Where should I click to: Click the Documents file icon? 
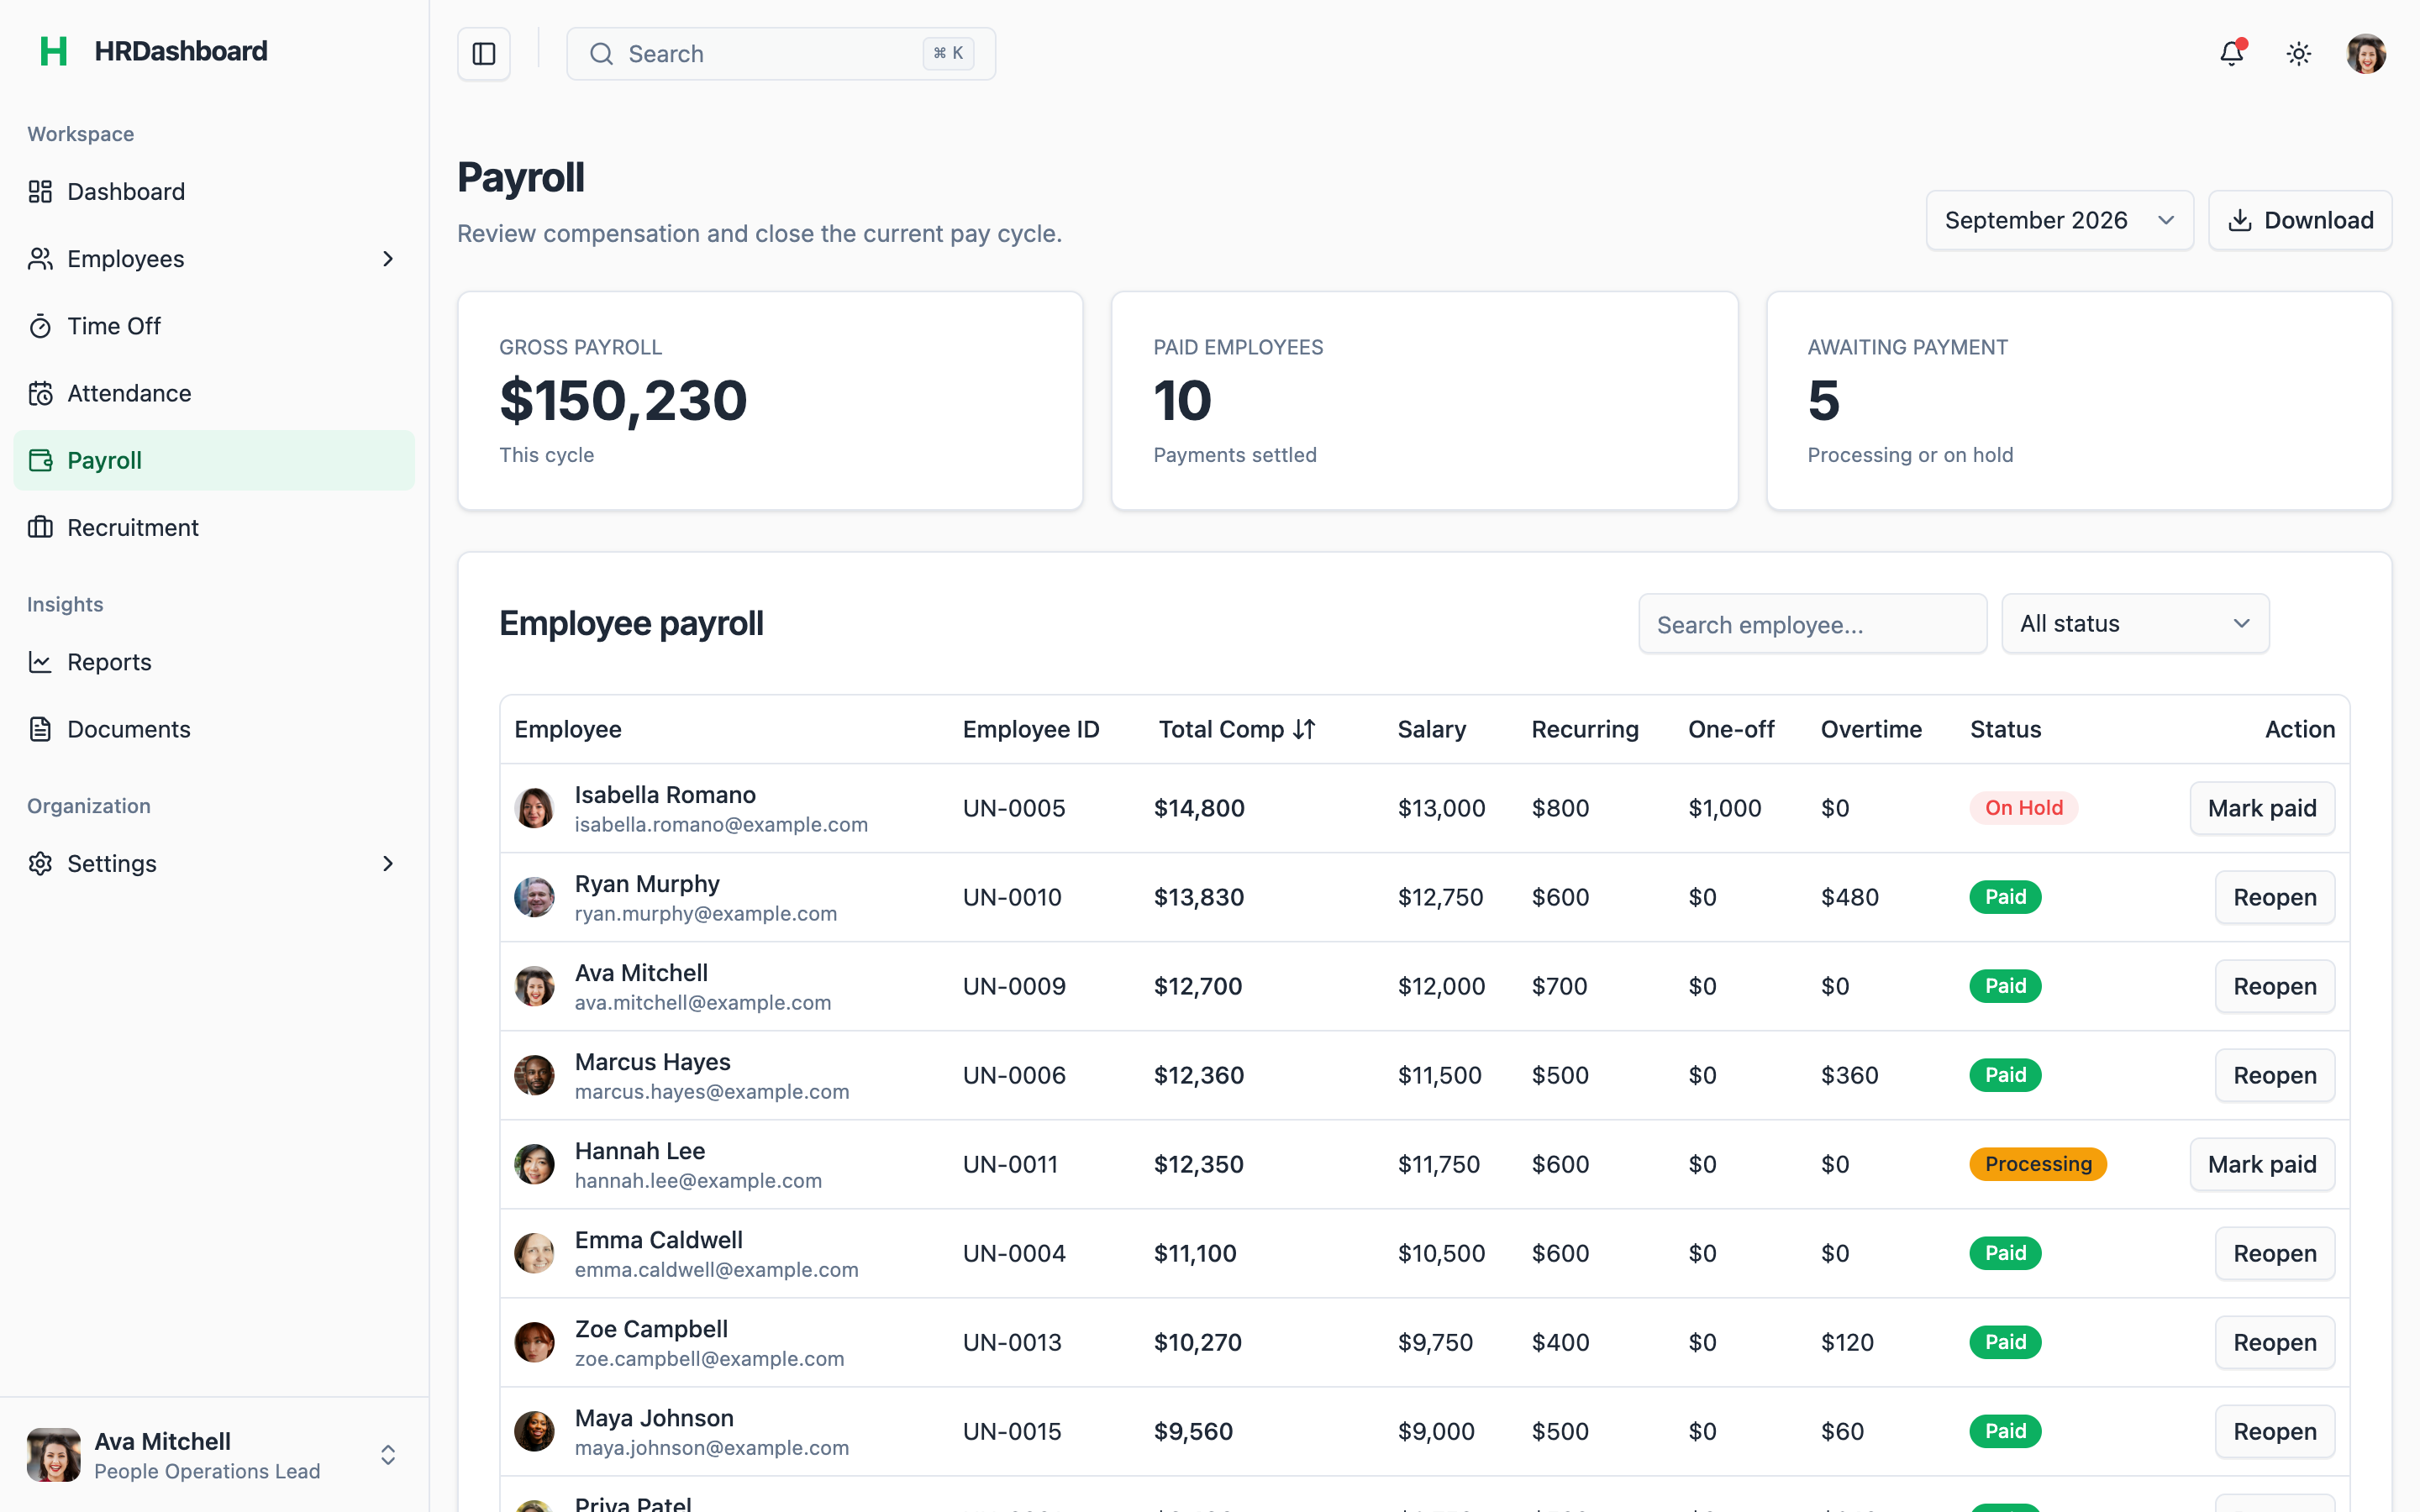pos(40,730)
